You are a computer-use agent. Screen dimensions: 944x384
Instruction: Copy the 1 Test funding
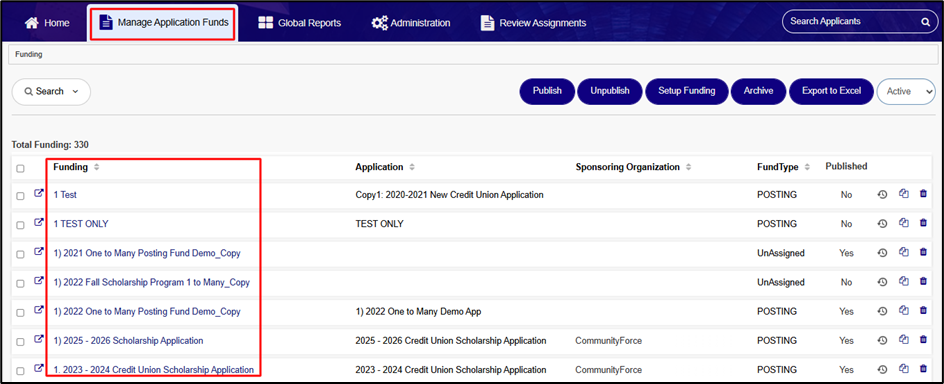903,194
